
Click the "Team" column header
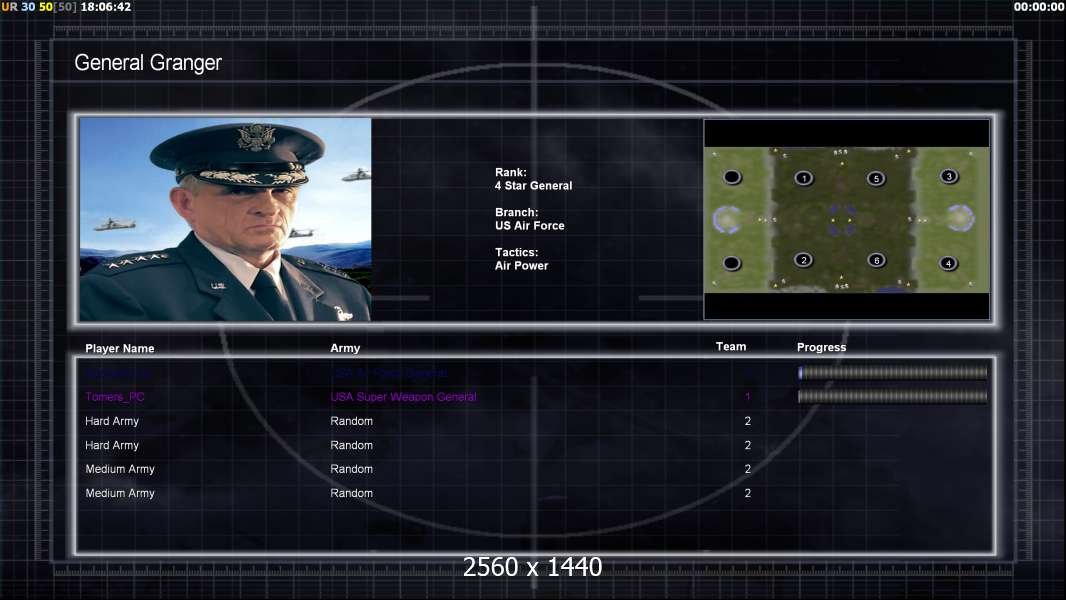[x=731, y=347]
